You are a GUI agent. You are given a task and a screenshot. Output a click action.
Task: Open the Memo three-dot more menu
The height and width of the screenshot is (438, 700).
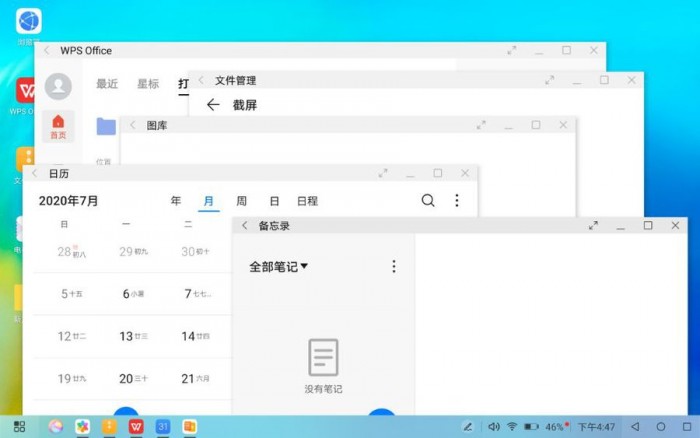(393, 266)
